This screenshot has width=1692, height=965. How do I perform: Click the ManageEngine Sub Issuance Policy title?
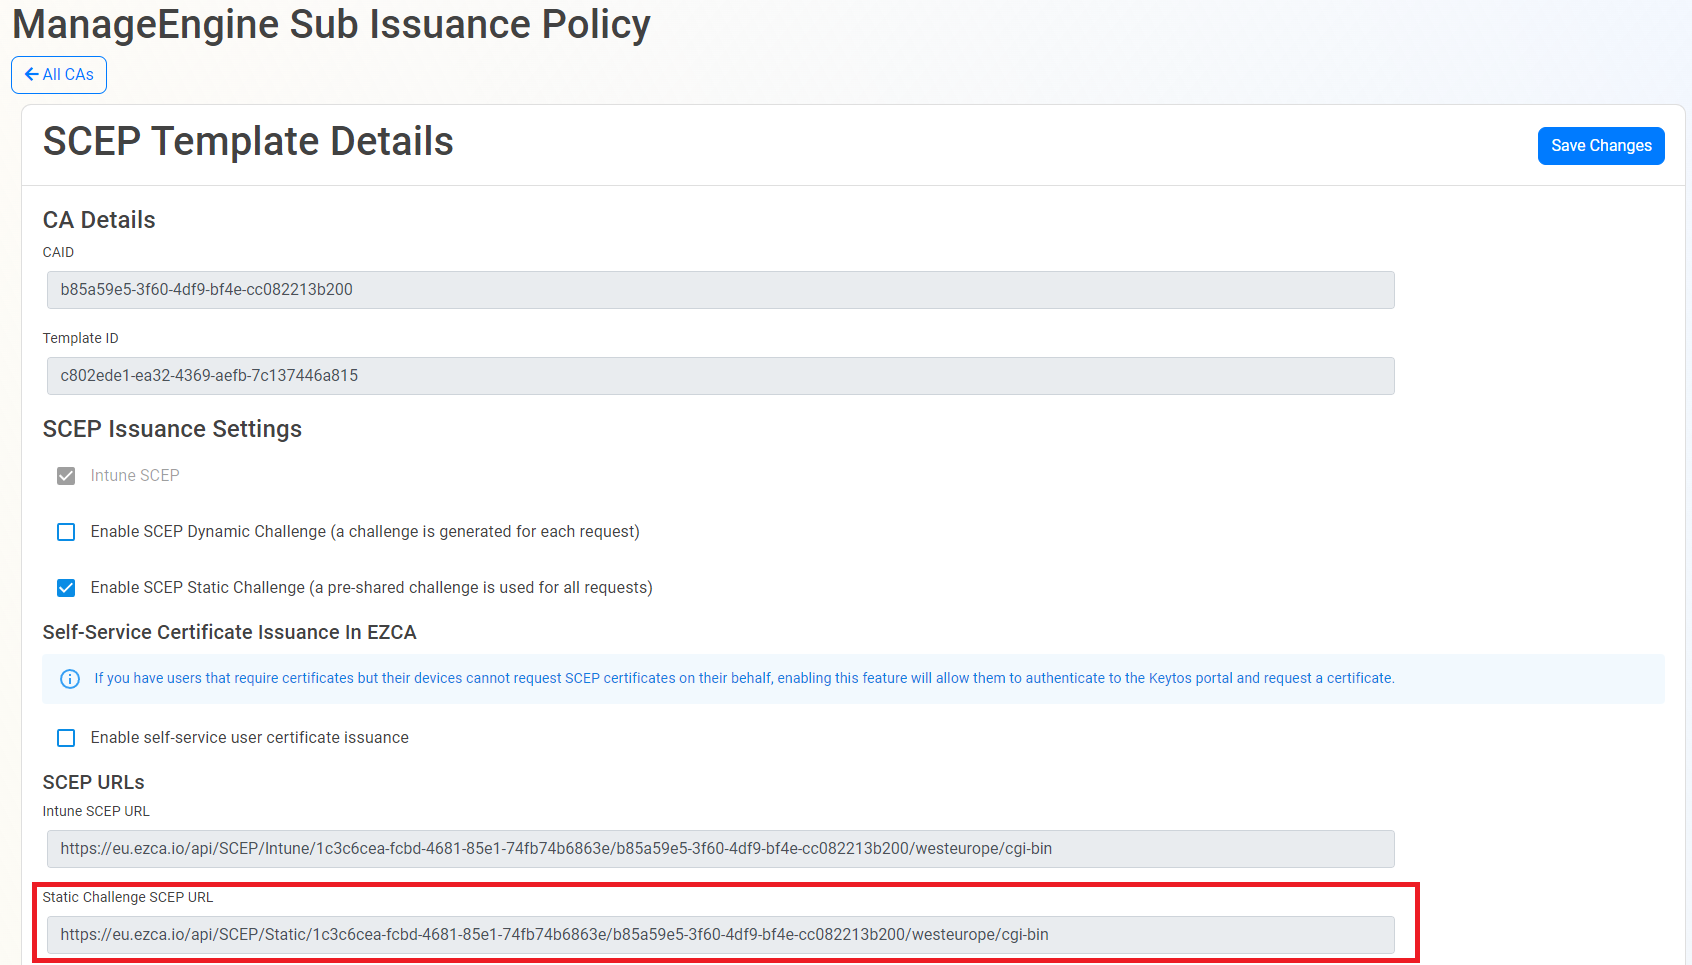point(331,25)
